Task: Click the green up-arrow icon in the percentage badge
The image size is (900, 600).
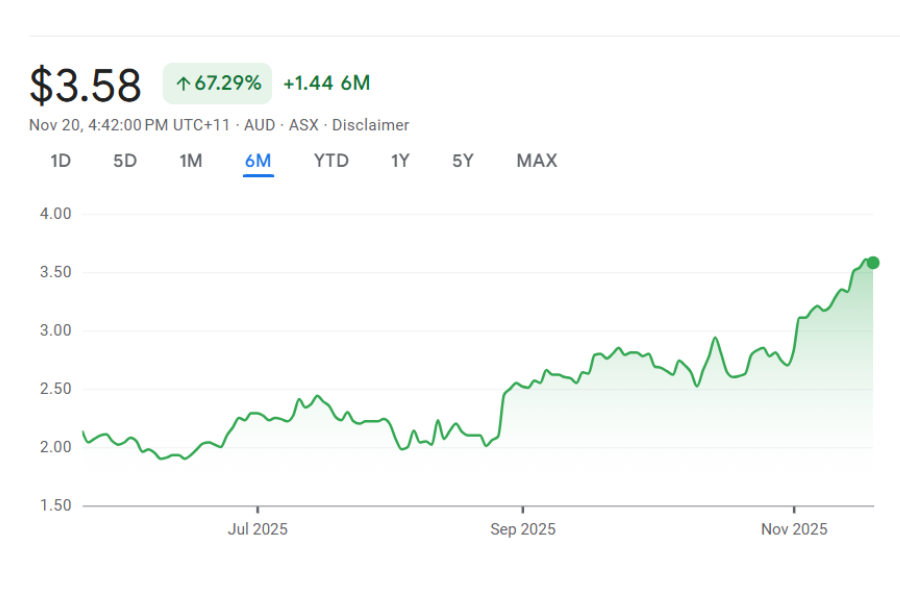Action: pyautogui.click(x=182, y=84)
